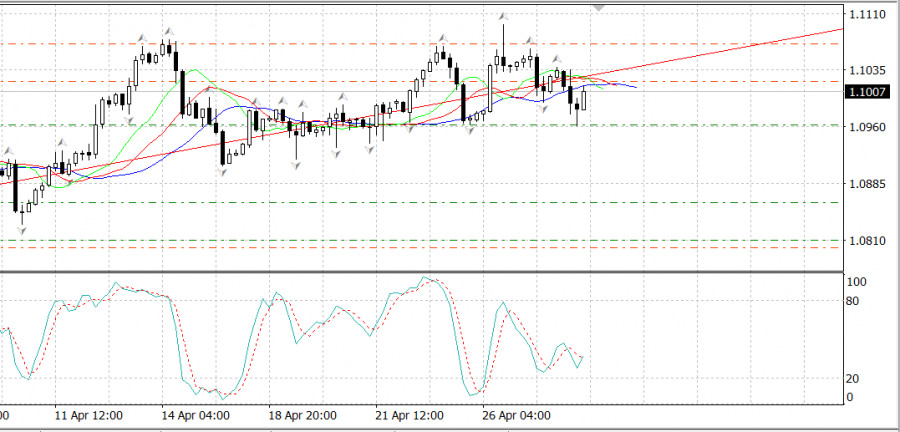The height and width of the screenshot is (432, 900).
Task: Select the current price tag 1.1007
Action: point(864,92)
